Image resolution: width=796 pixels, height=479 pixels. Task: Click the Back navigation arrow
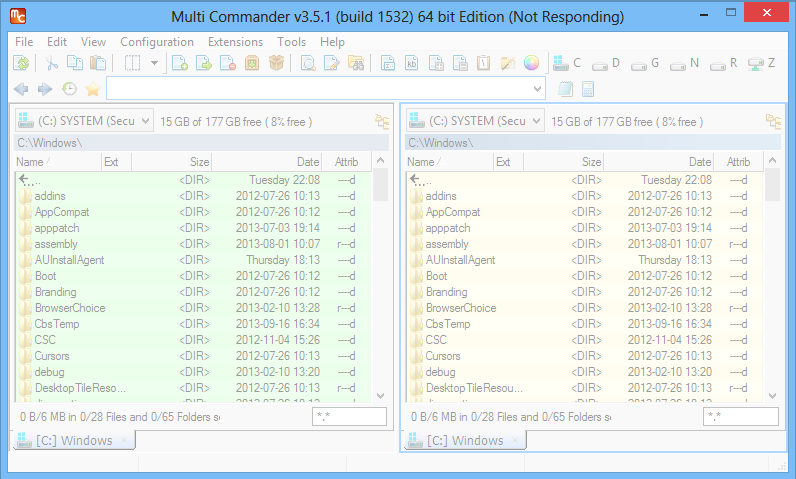[x=21, y=89]
